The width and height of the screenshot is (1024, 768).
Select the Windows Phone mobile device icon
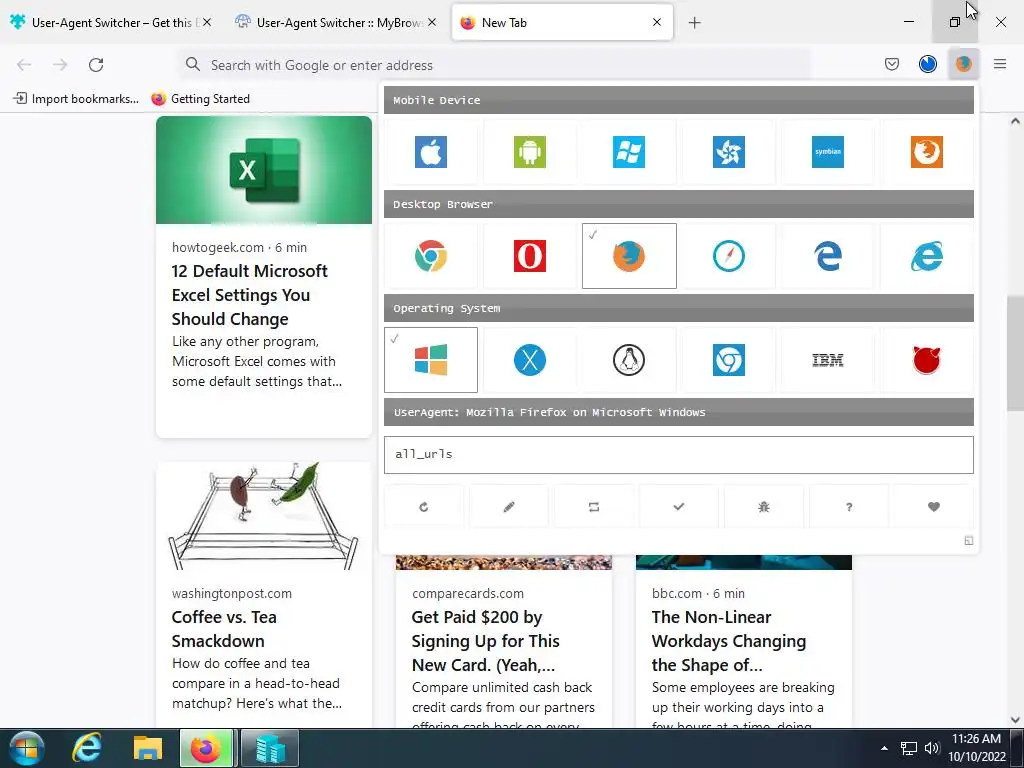click(x=629, y=152)
